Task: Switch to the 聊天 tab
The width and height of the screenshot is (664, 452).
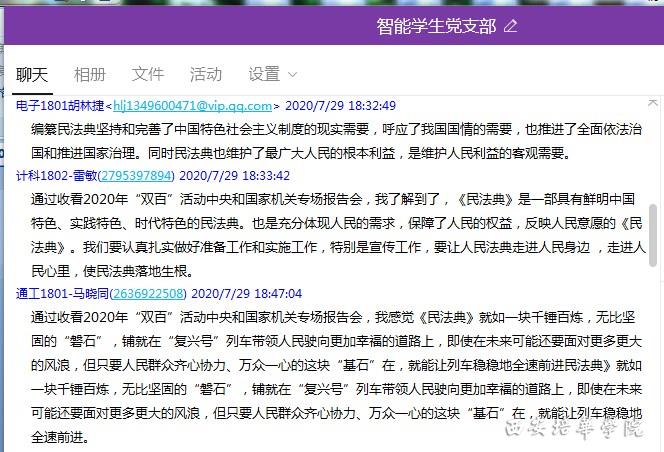Action: coord(31,74)
